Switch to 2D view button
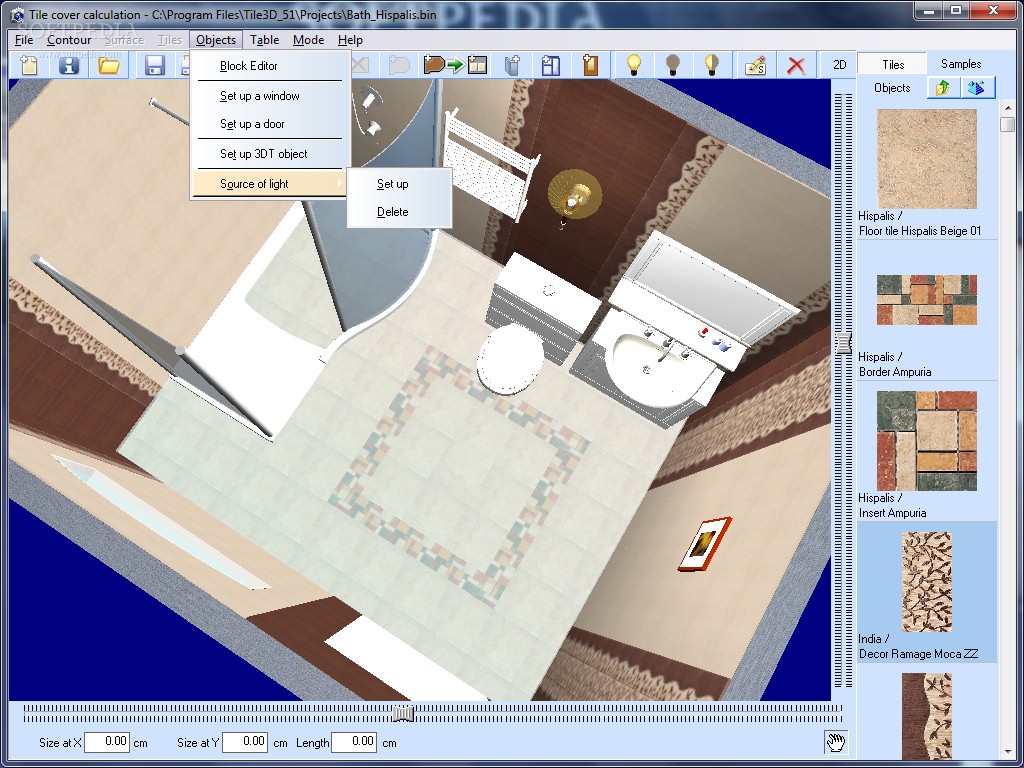Image resolution: width=1024 pixels, height=768 pixels. 840,65
